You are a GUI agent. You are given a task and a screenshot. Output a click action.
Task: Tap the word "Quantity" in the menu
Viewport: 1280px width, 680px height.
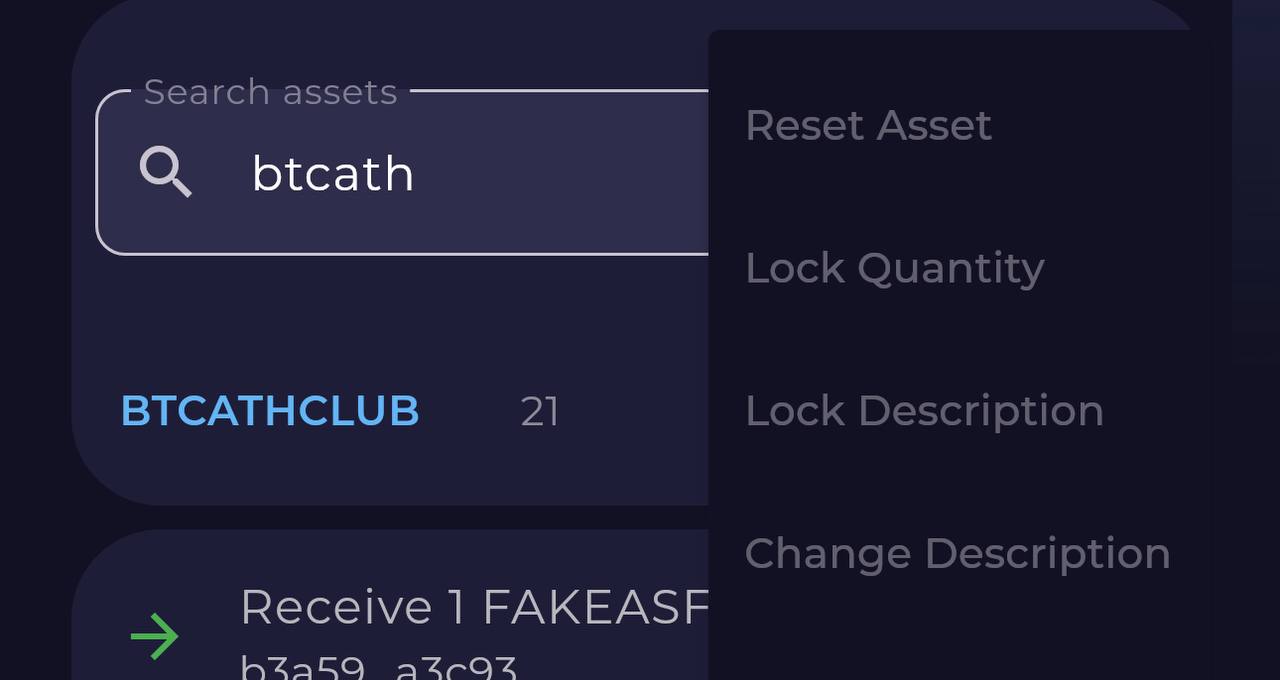950,268
